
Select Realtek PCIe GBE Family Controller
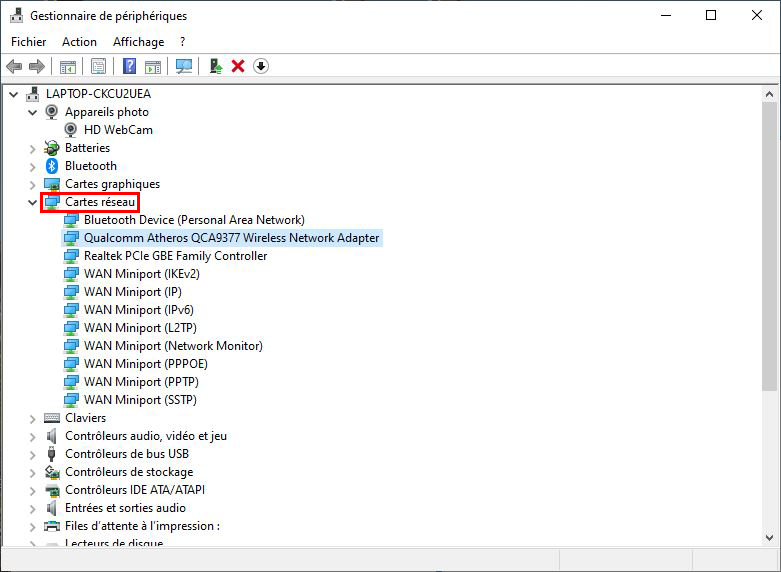tap(175, 256)
